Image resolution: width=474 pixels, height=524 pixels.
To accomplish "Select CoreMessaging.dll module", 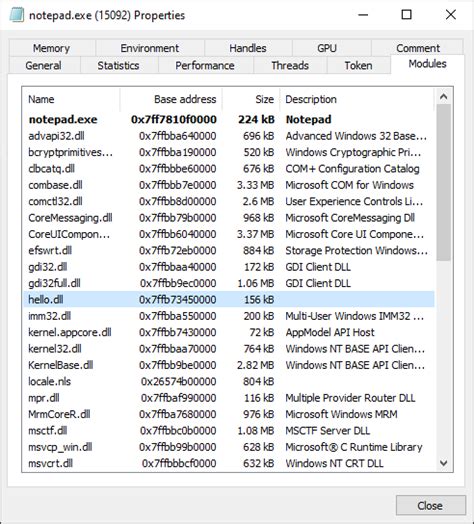I will point(229,218).
